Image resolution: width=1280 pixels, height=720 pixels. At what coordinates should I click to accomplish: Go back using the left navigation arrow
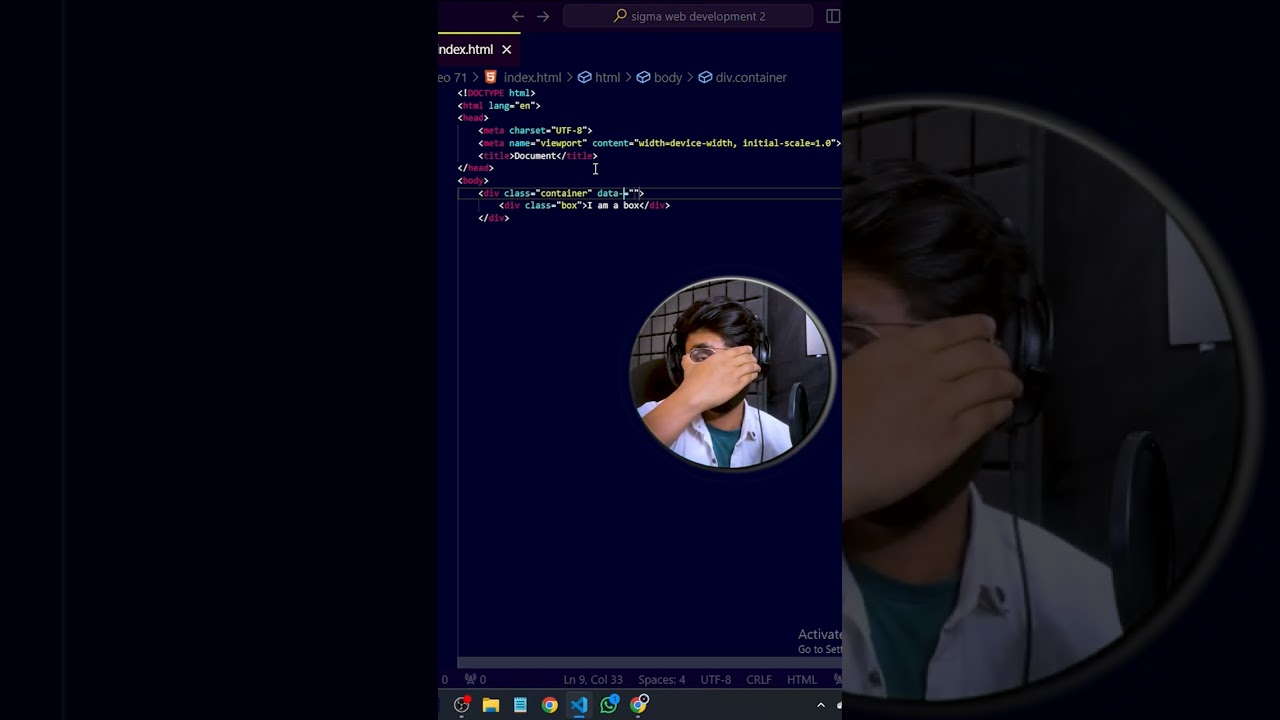(518, 16)
